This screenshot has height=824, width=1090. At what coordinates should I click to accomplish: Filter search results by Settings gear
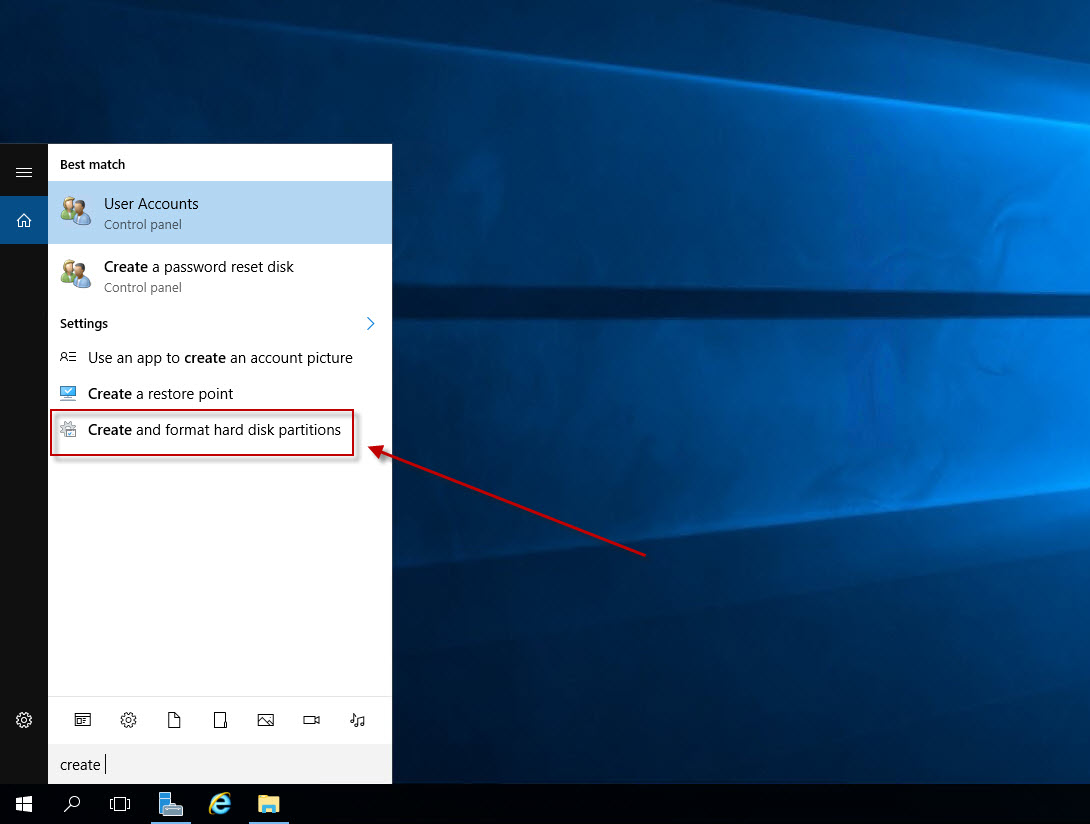(128, 720)
